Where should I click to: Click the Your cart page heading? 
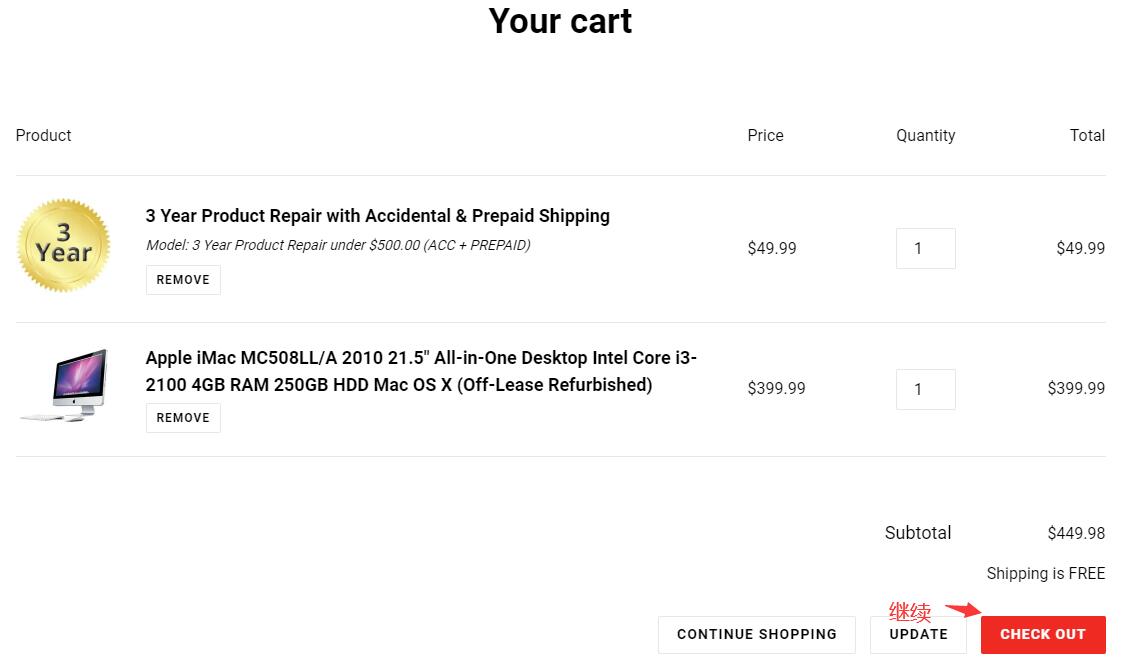coord(560,21)
